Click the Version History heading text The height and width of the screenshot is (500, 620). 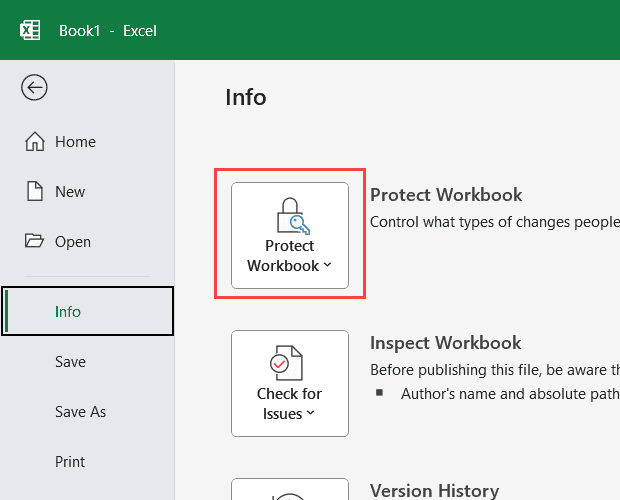tap(434, 490)
